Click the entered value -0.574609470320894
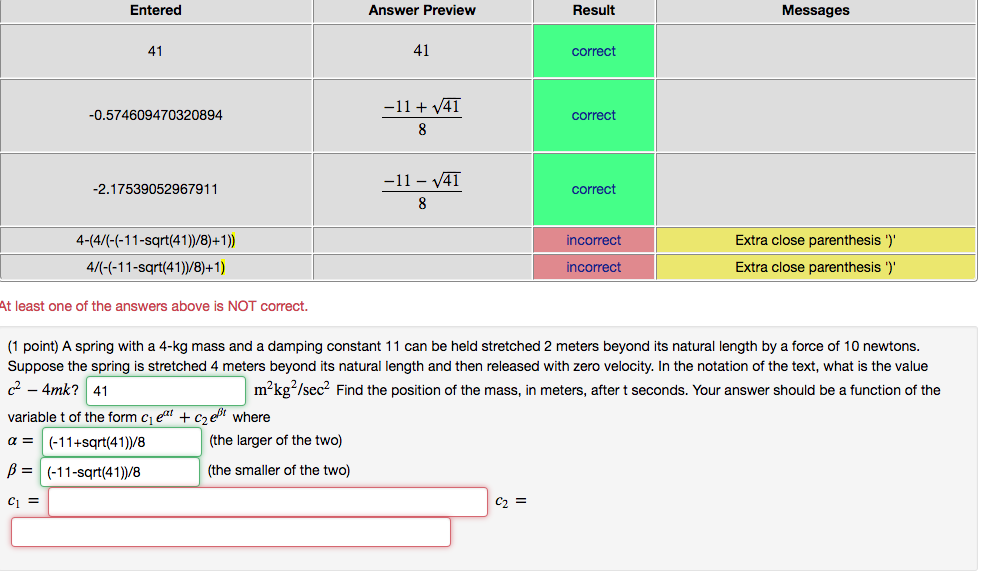The width and height of the screenshot is (982, 579). [155, 114]
